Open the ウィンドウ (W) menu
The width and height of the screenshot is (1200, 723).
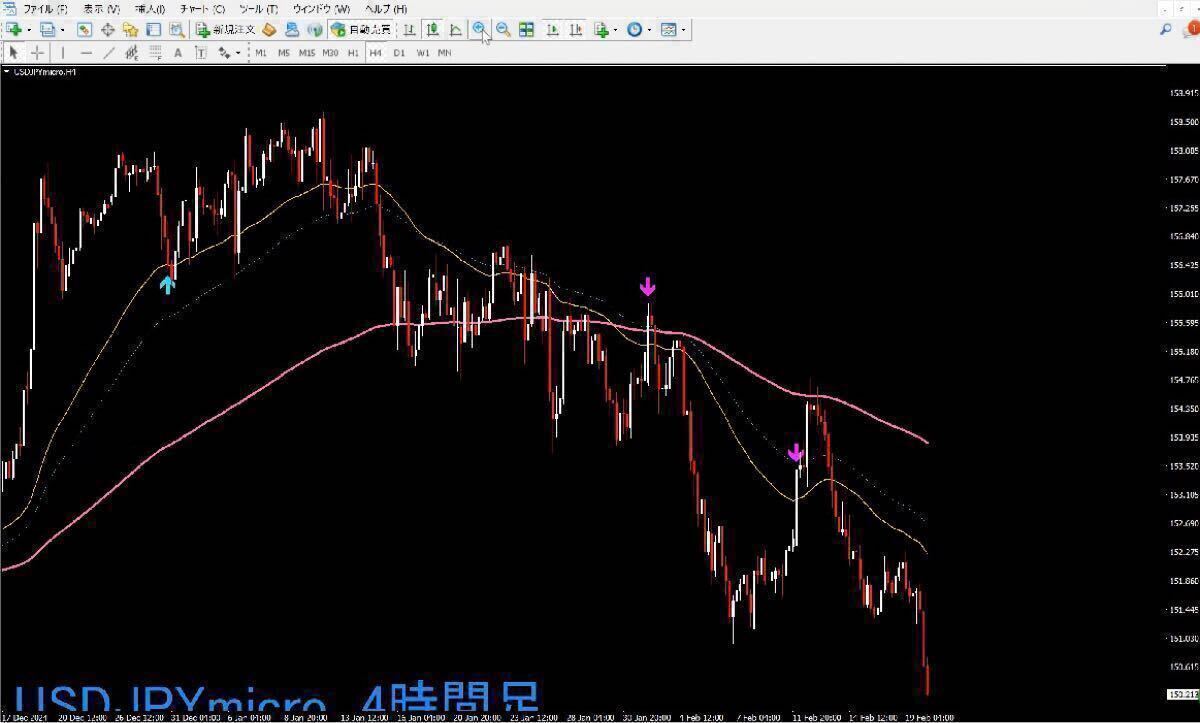pyautogui.click(x=321, y=9)
